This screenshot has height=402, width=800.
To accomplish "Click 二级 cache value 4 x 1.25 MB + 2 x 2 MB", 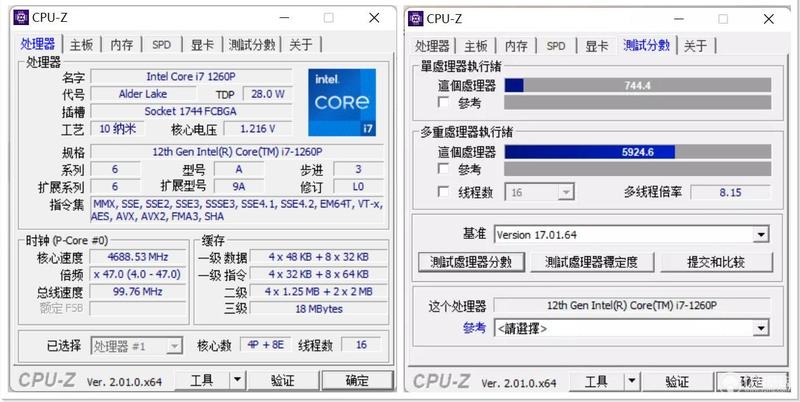I will click(319, 291).
